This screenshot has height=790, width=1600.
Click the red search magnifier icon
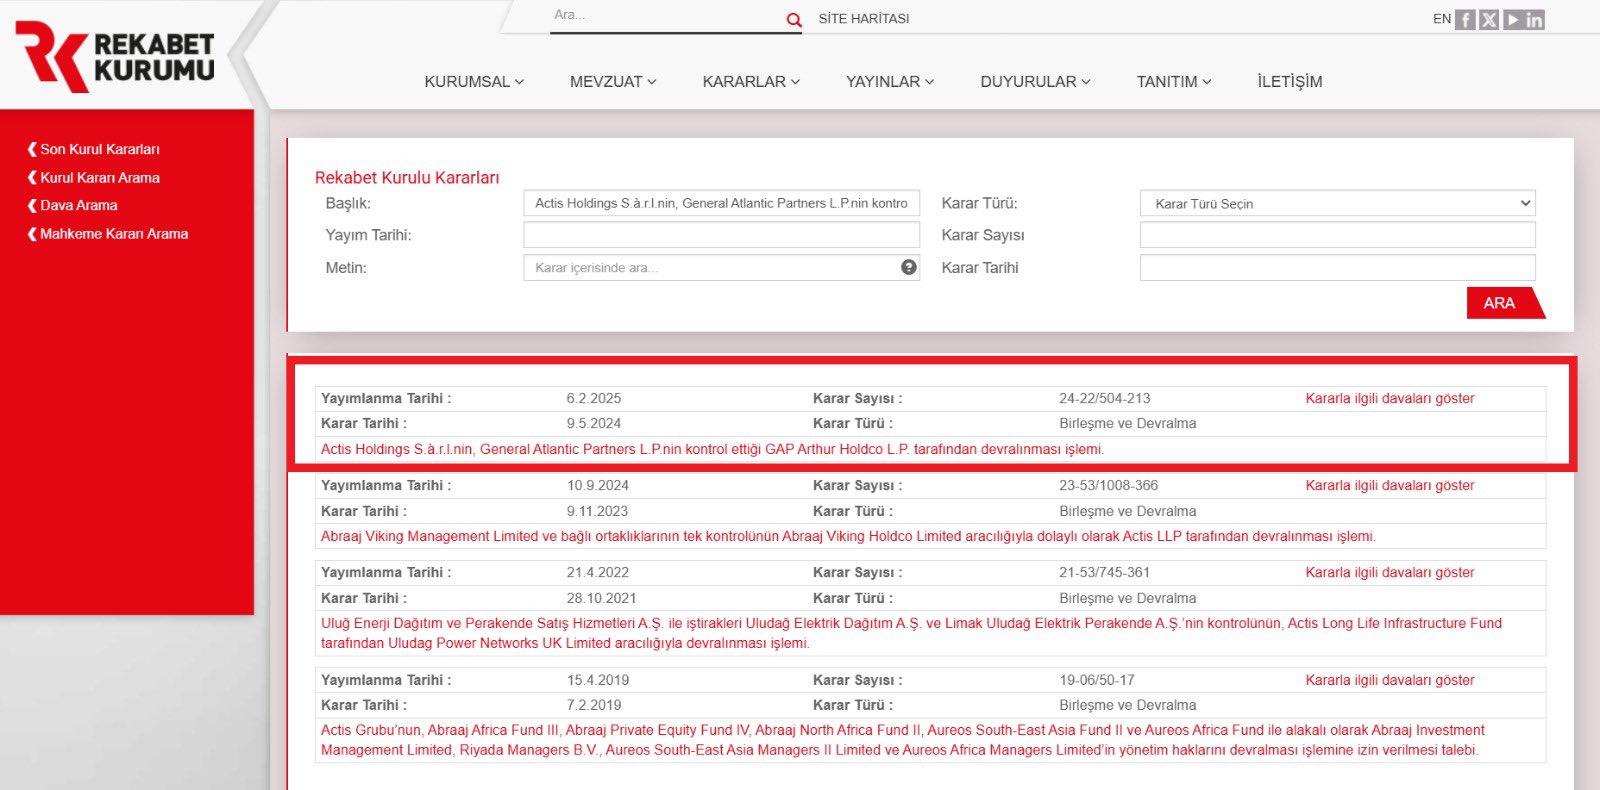tap(794, 19)
